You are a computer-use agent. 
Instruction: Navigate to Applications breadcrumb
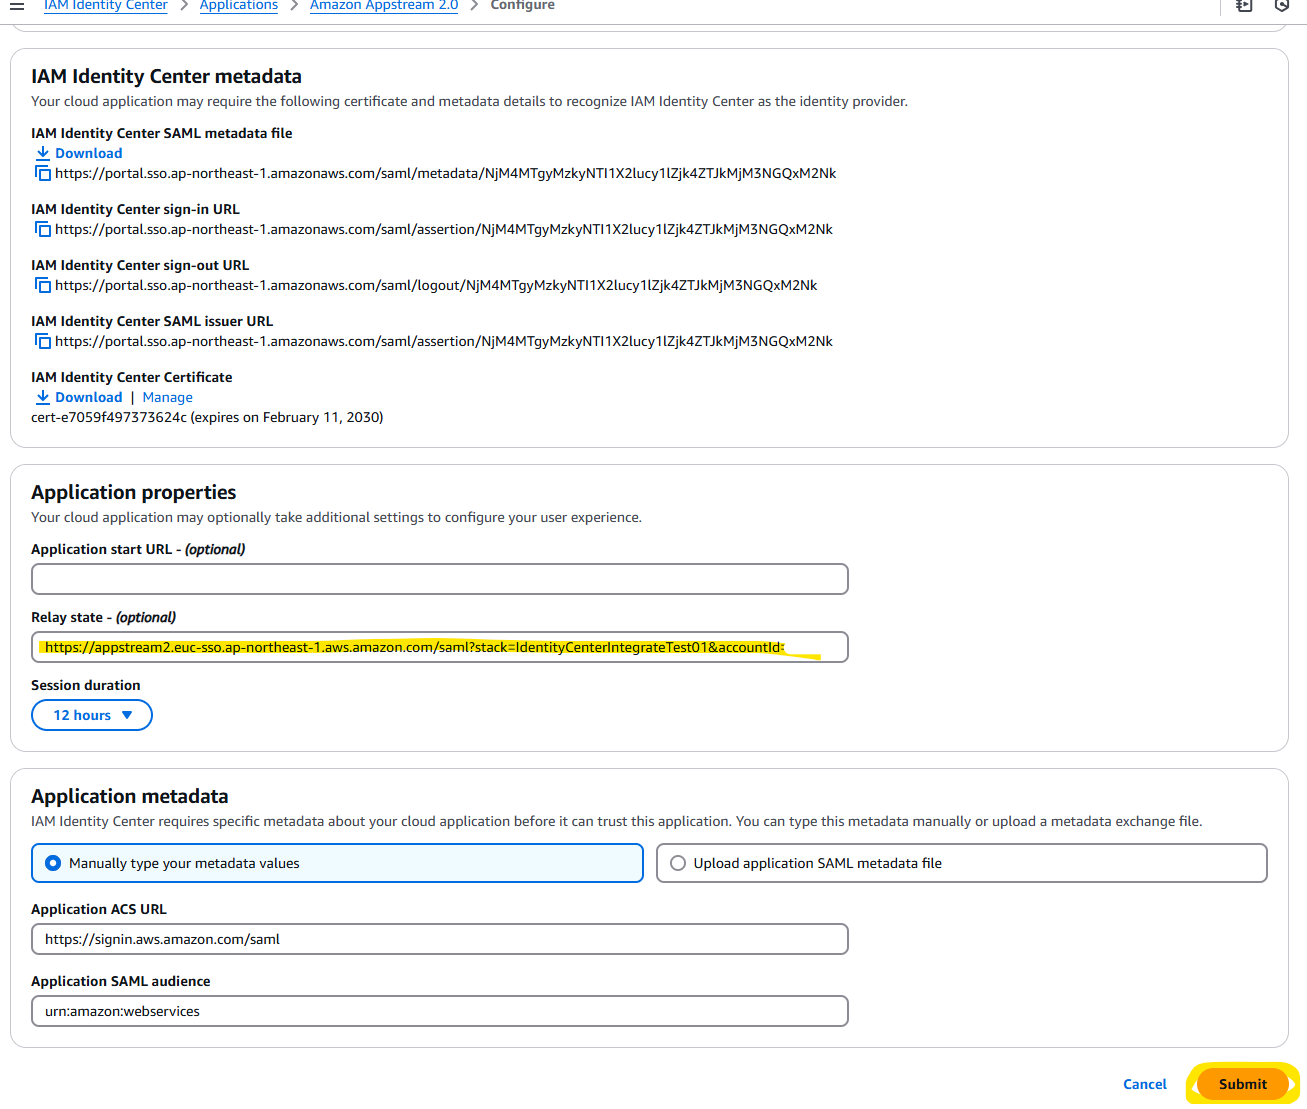[238, 5]
